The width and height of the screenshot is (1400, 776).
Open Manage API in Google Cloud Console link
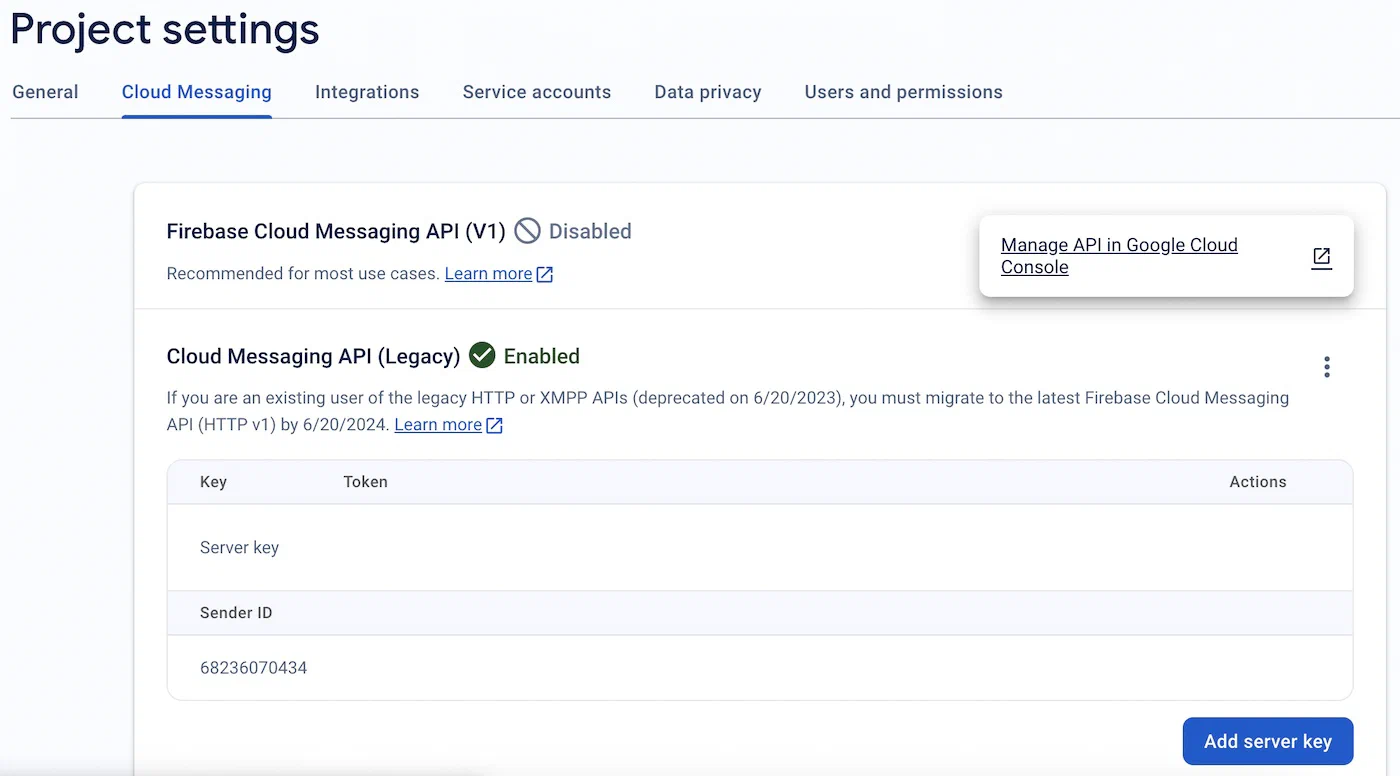tap(1119, 256)
